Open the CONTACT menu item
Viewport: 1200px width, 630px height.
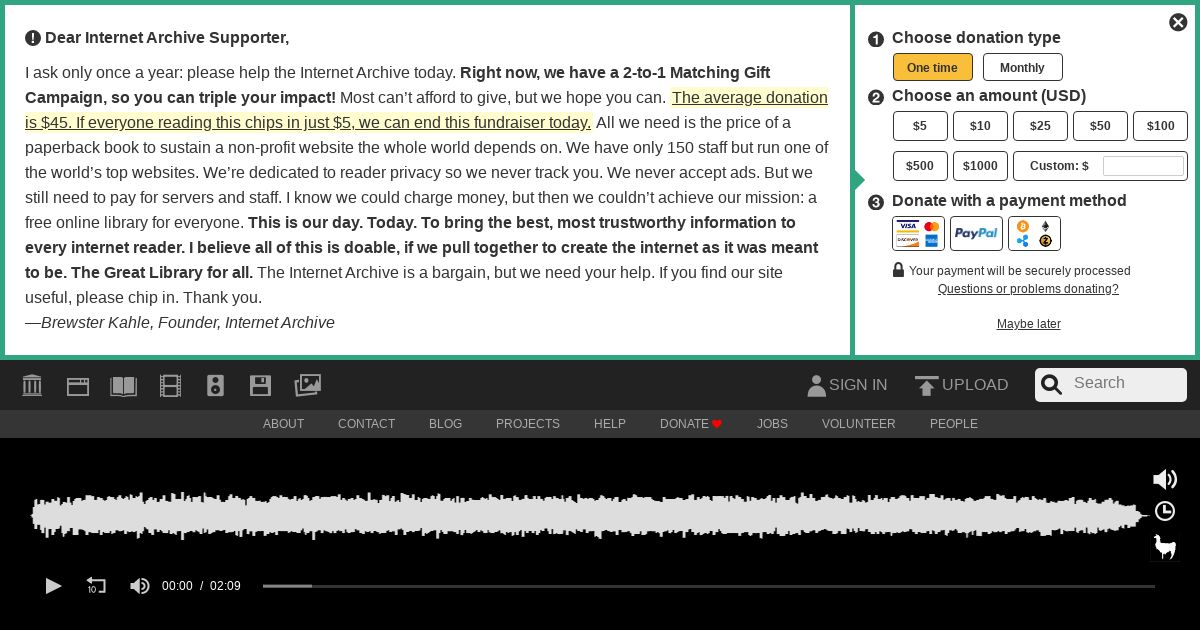tap(366, 424)
